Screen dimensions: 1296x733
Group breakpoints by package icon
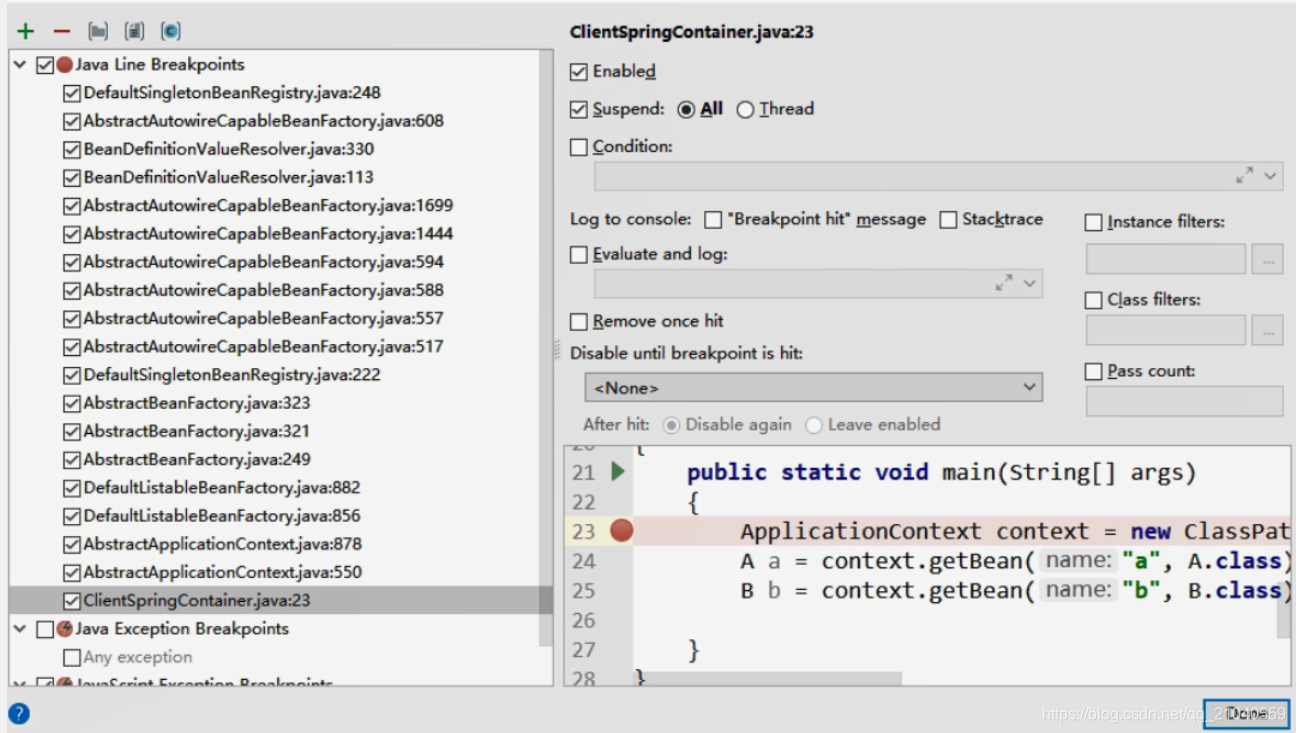tap(97, 32)
